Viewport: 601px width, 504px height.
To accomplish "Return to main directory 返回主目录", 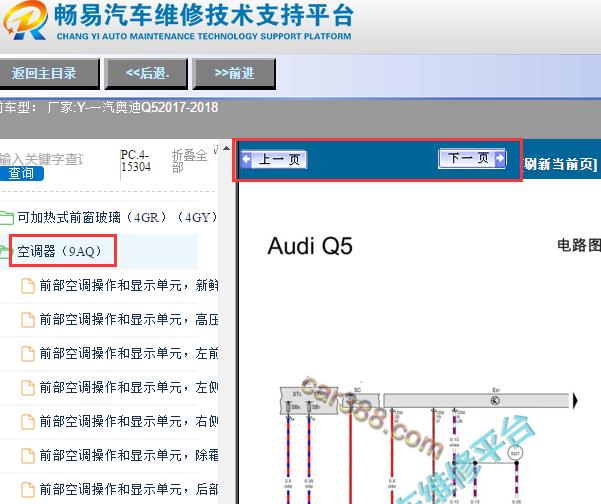I will 49,74.
